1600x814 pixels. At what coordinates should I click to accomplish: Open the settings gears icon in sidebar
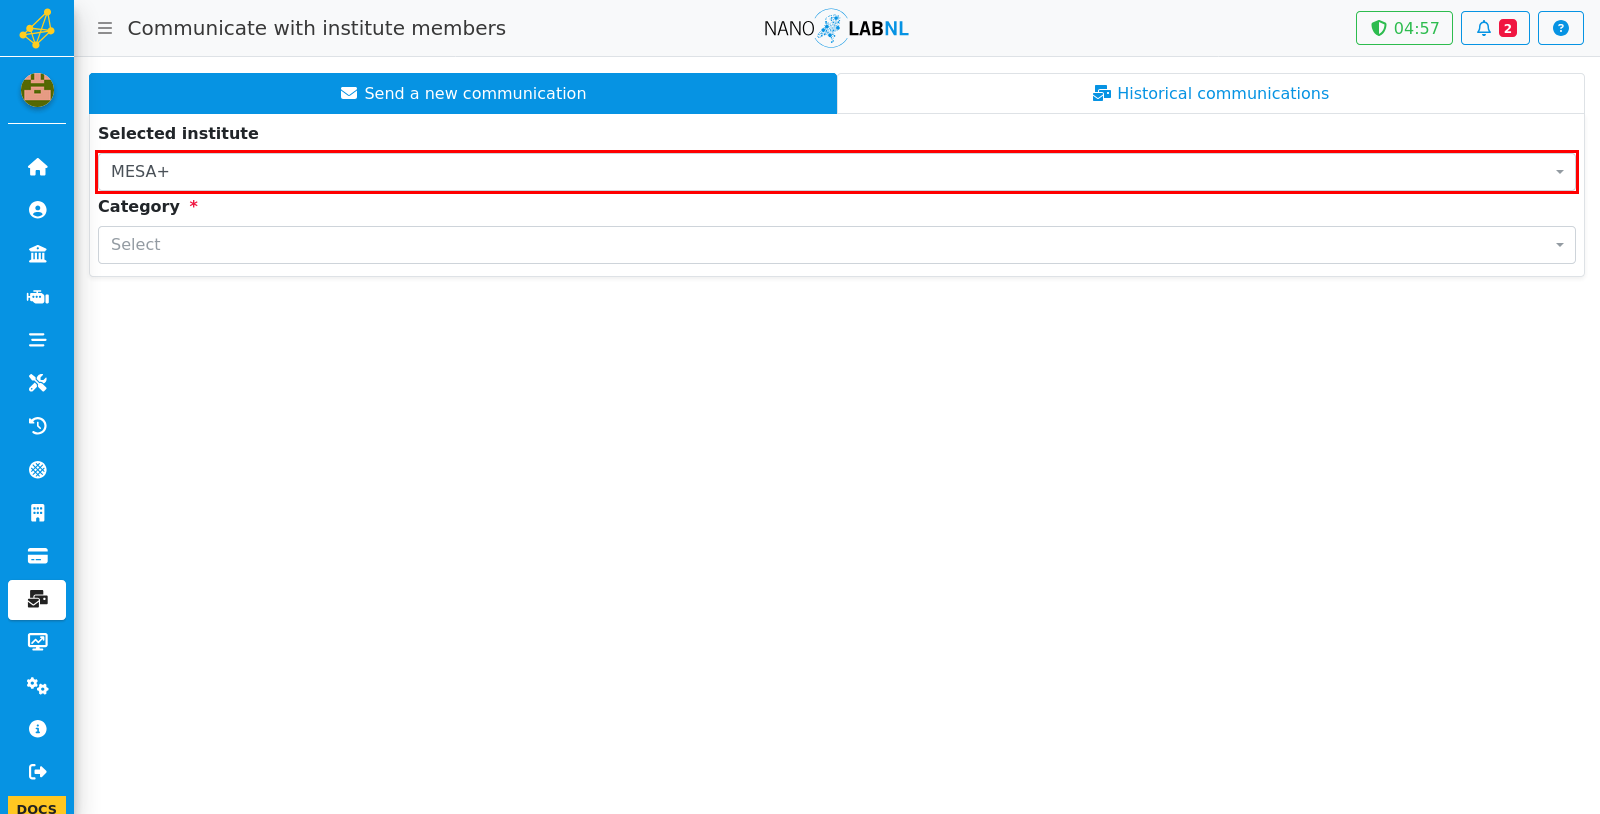[x=37, y=686]
